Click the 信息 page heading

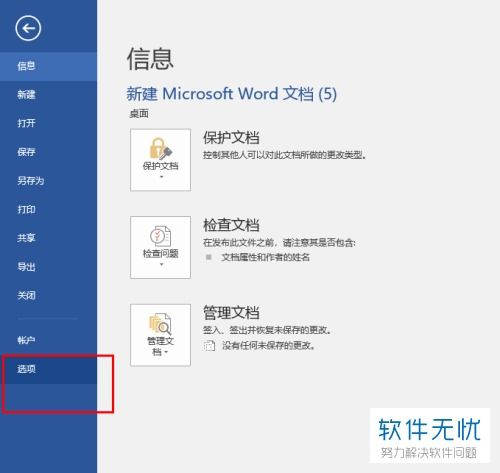click(150, 59)
